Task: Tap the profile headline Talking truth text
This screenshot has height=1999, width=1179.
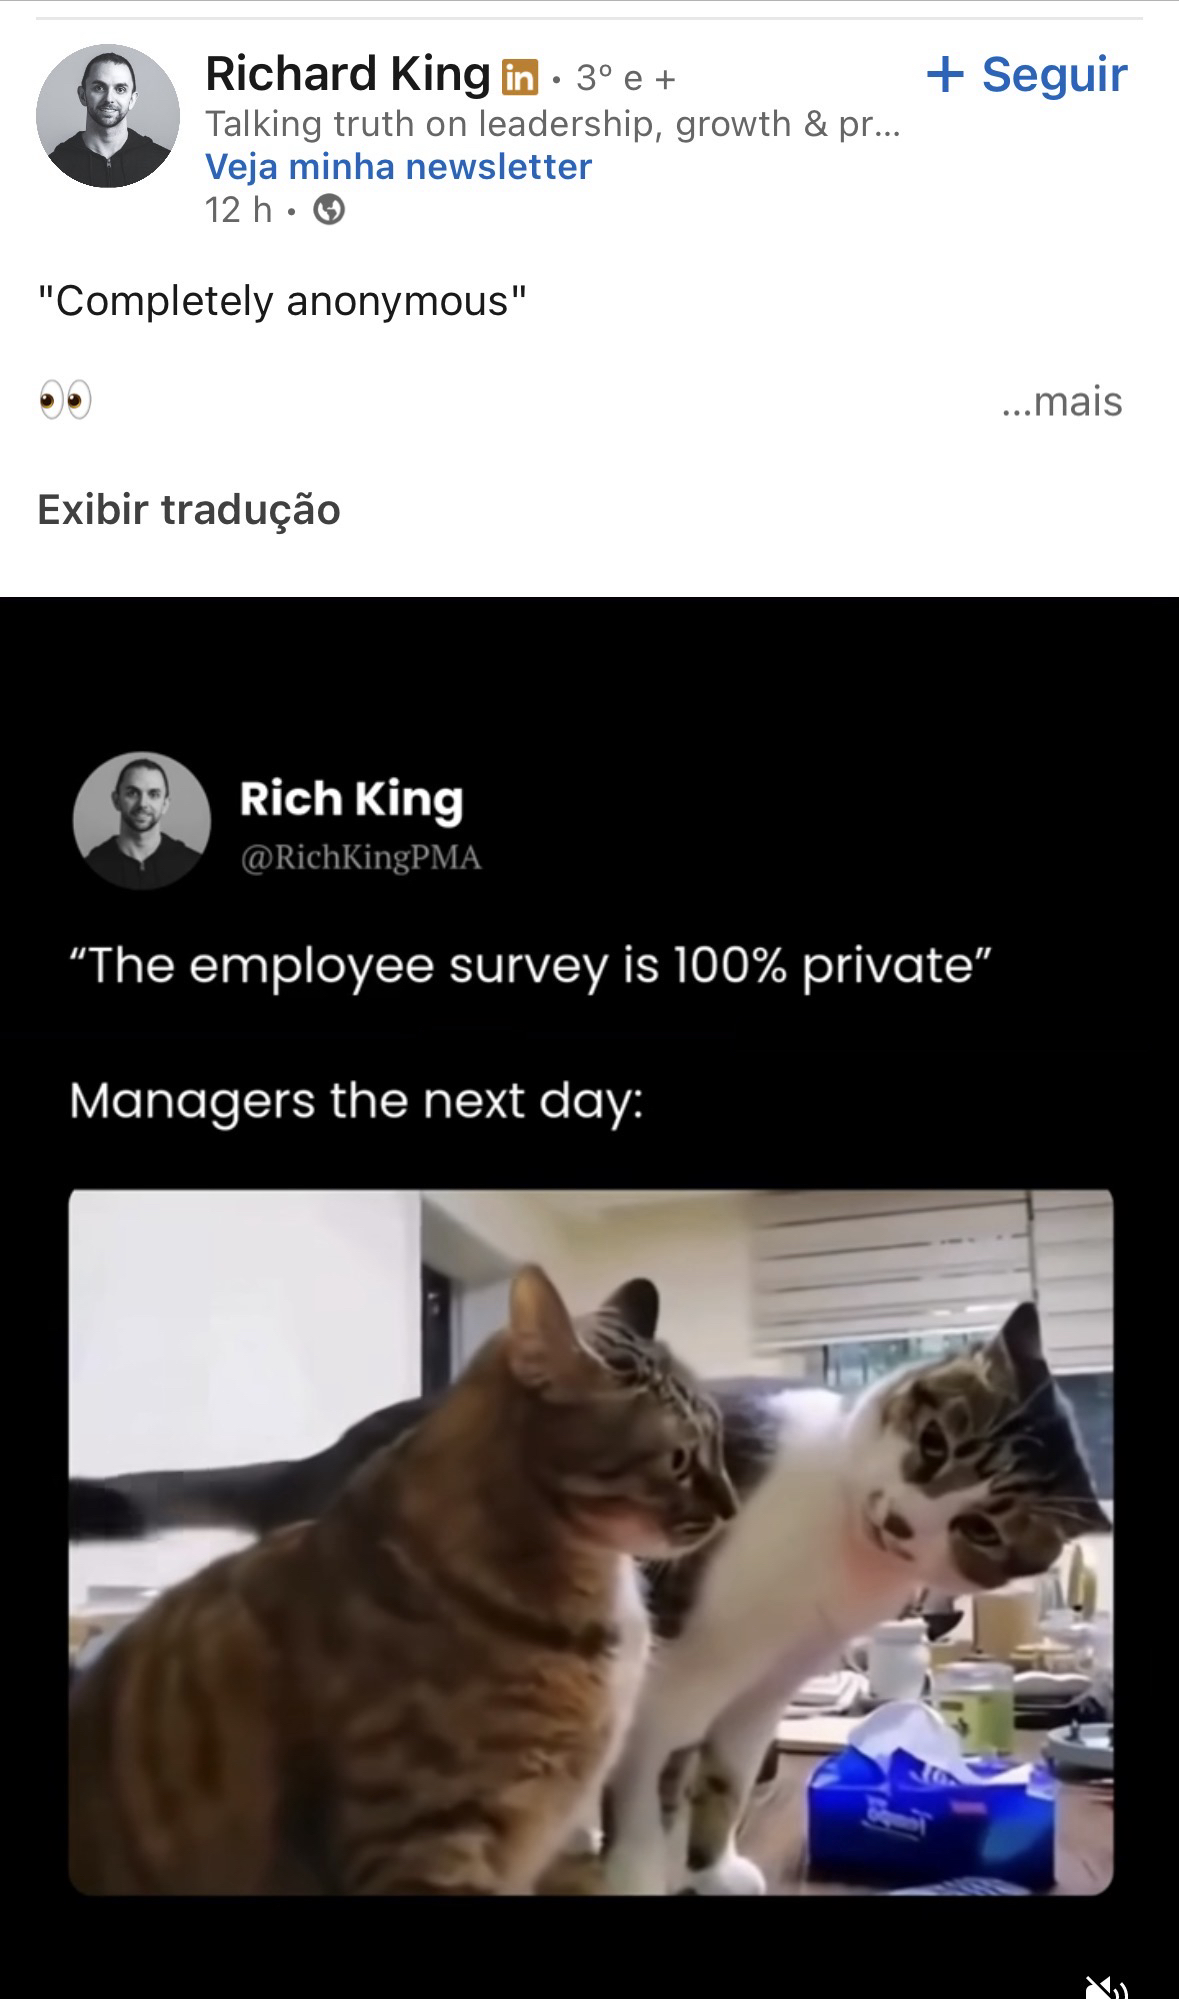Action: pyautogui.click(x=553, y=124)
